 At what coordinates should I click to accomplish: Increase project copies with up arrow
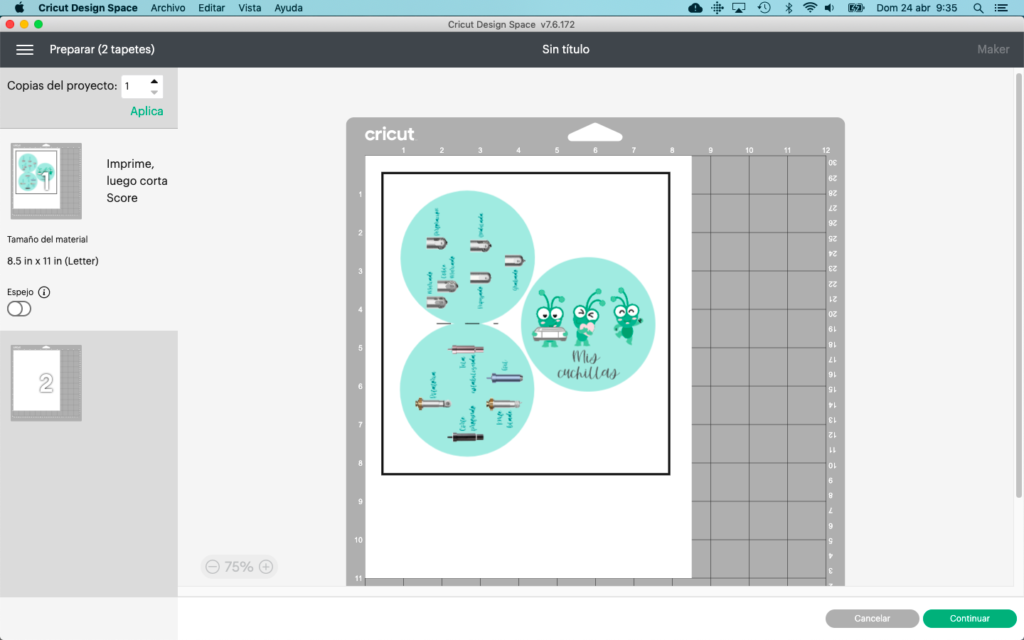click(154, 81)
